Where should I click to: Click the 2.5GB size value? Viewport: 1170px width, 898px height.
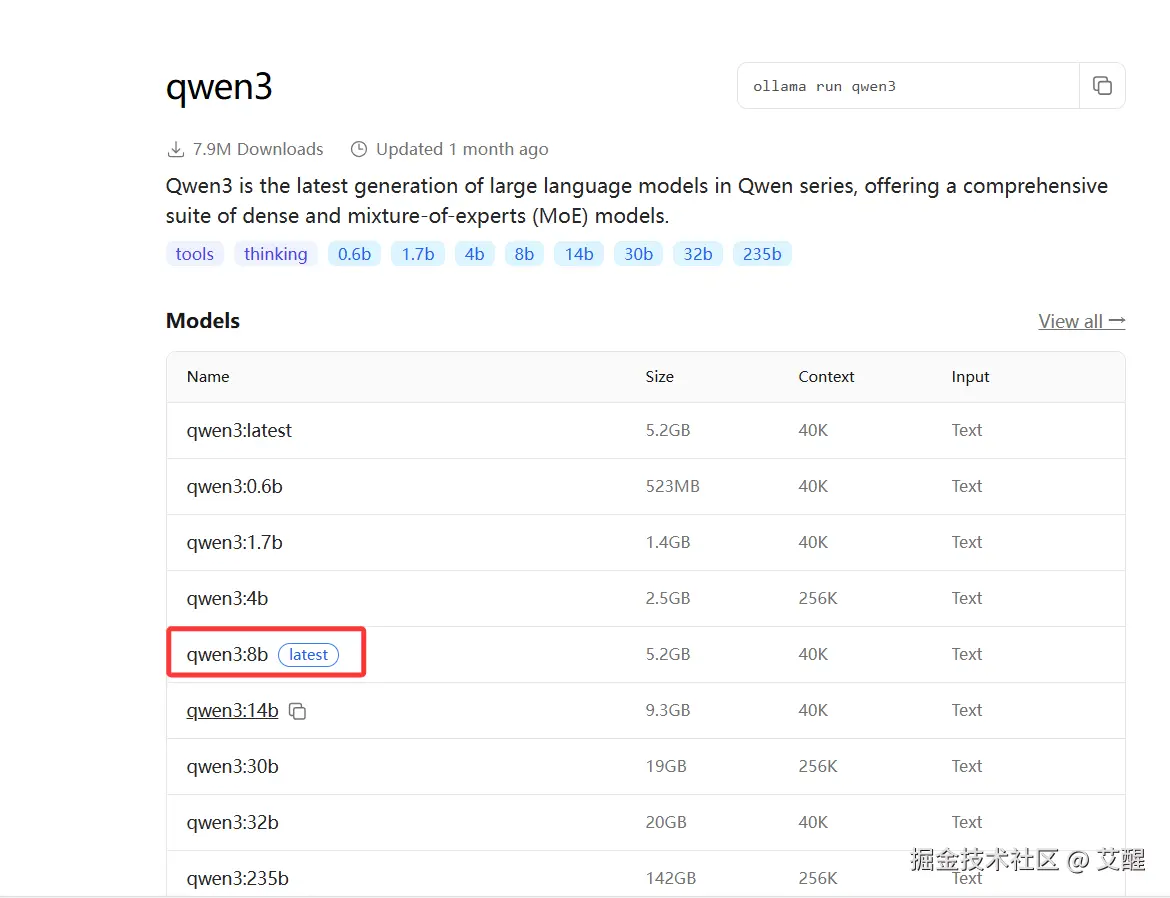tap(668, 599)
